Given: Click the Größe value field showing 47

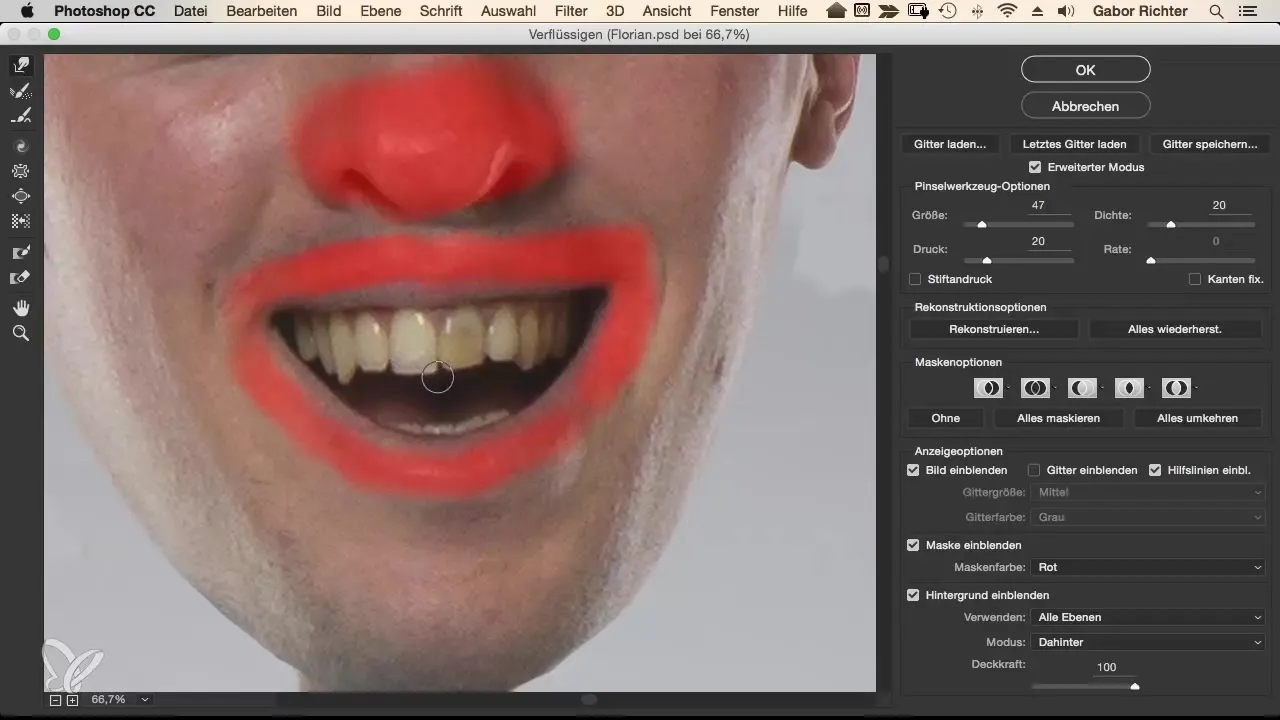Looking at the screenshot, I should pos(1050,206).
